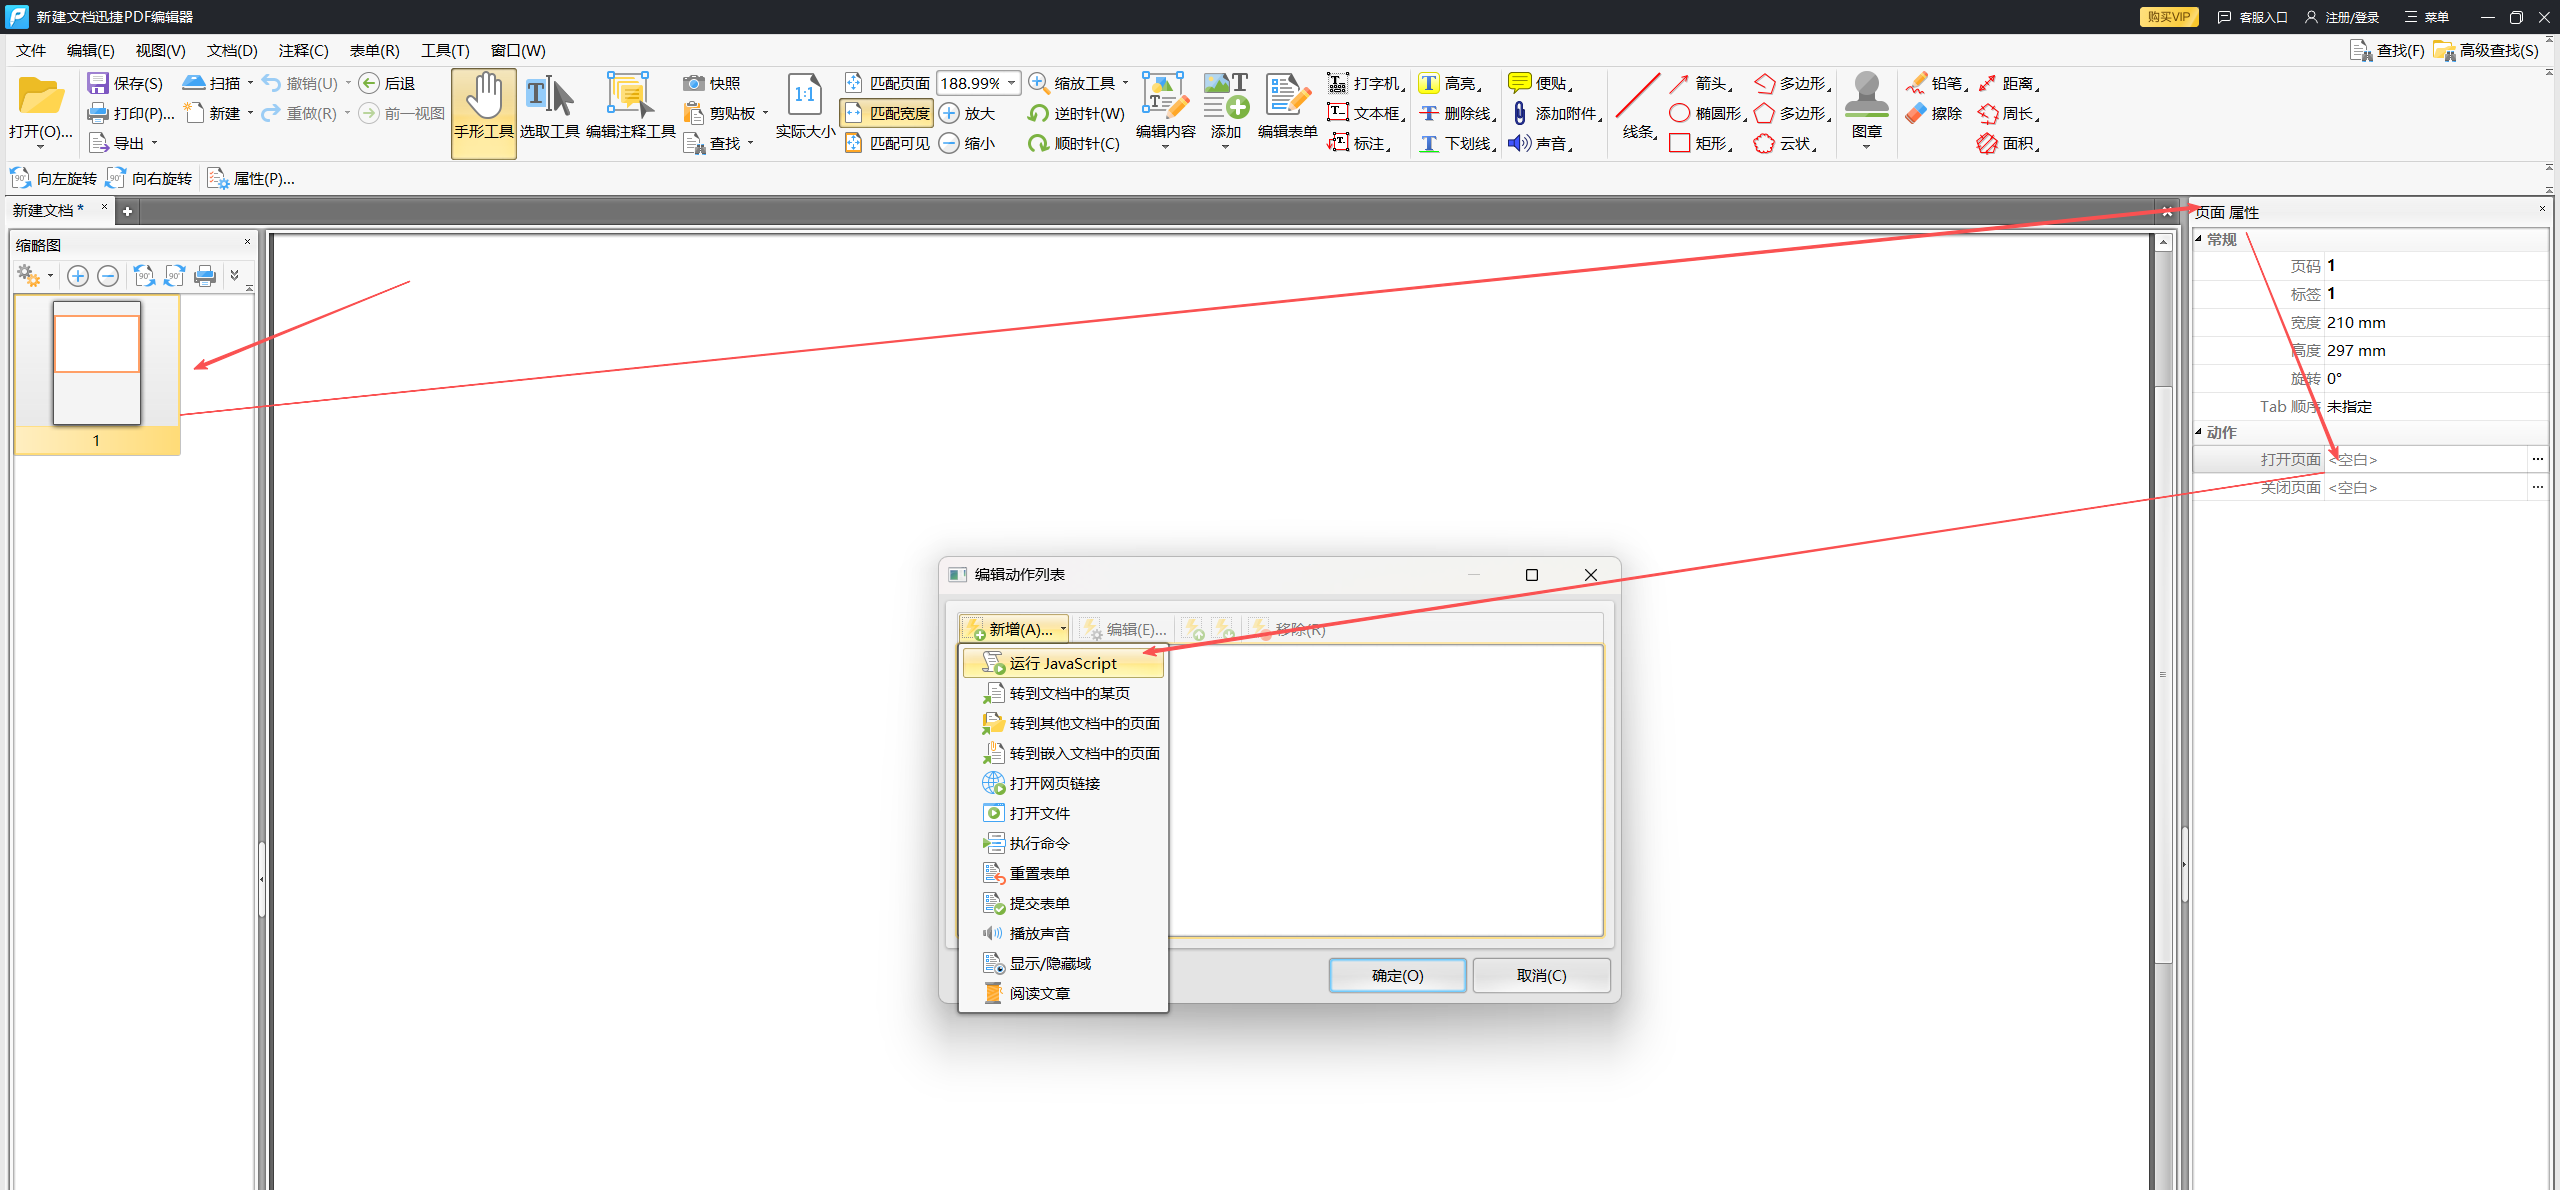The width and height of the screenshot is (2560, 1190).
Task: Click the thumbnail panel print icon
Action: click(205, 276)
